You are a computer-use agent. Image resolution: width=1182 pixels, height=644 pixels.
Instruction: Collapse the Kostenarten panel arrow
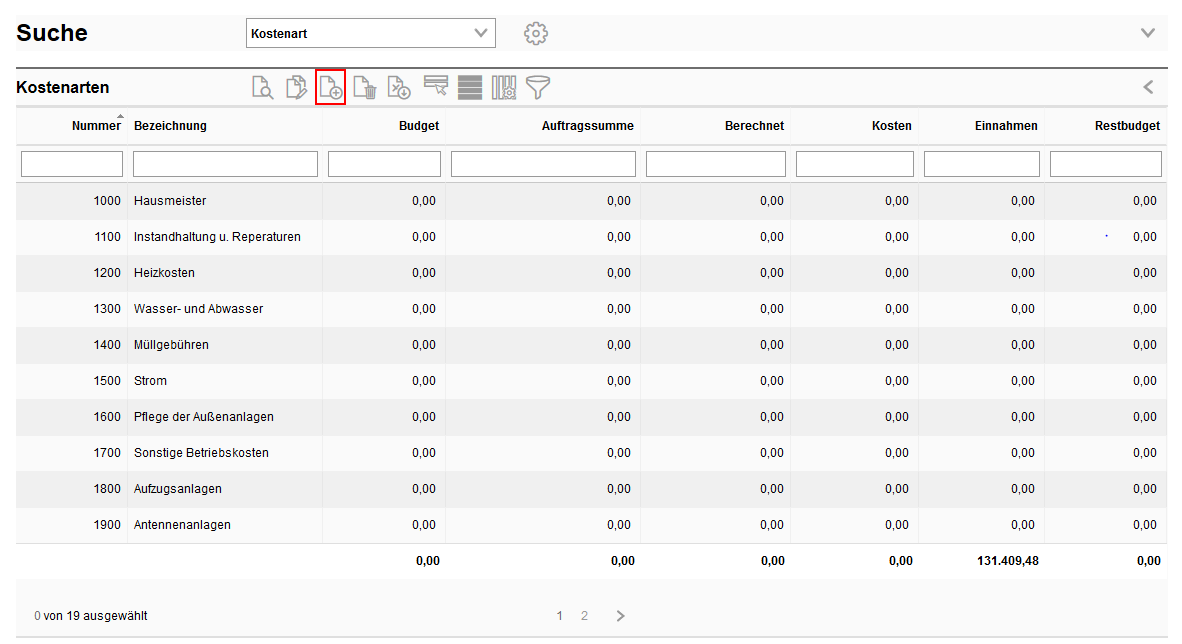pos(1148,87)
